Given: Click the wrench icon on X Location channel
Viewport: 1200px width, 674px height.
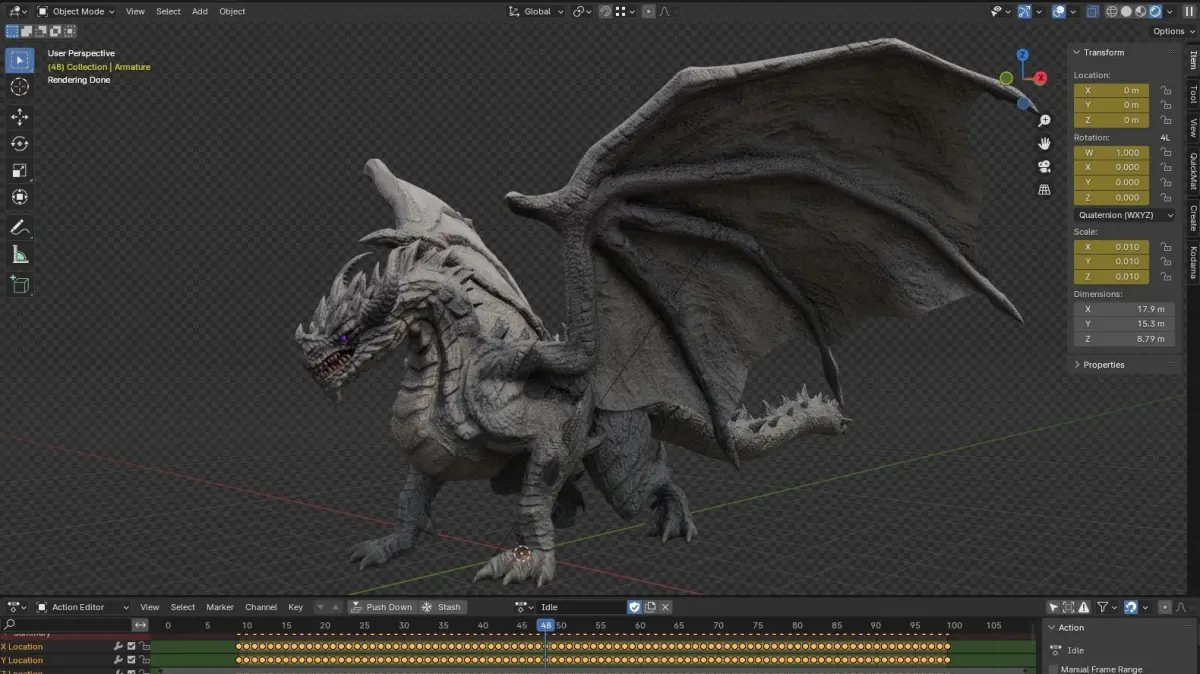Looking at the screenshot, I should (x=118, y=646).
